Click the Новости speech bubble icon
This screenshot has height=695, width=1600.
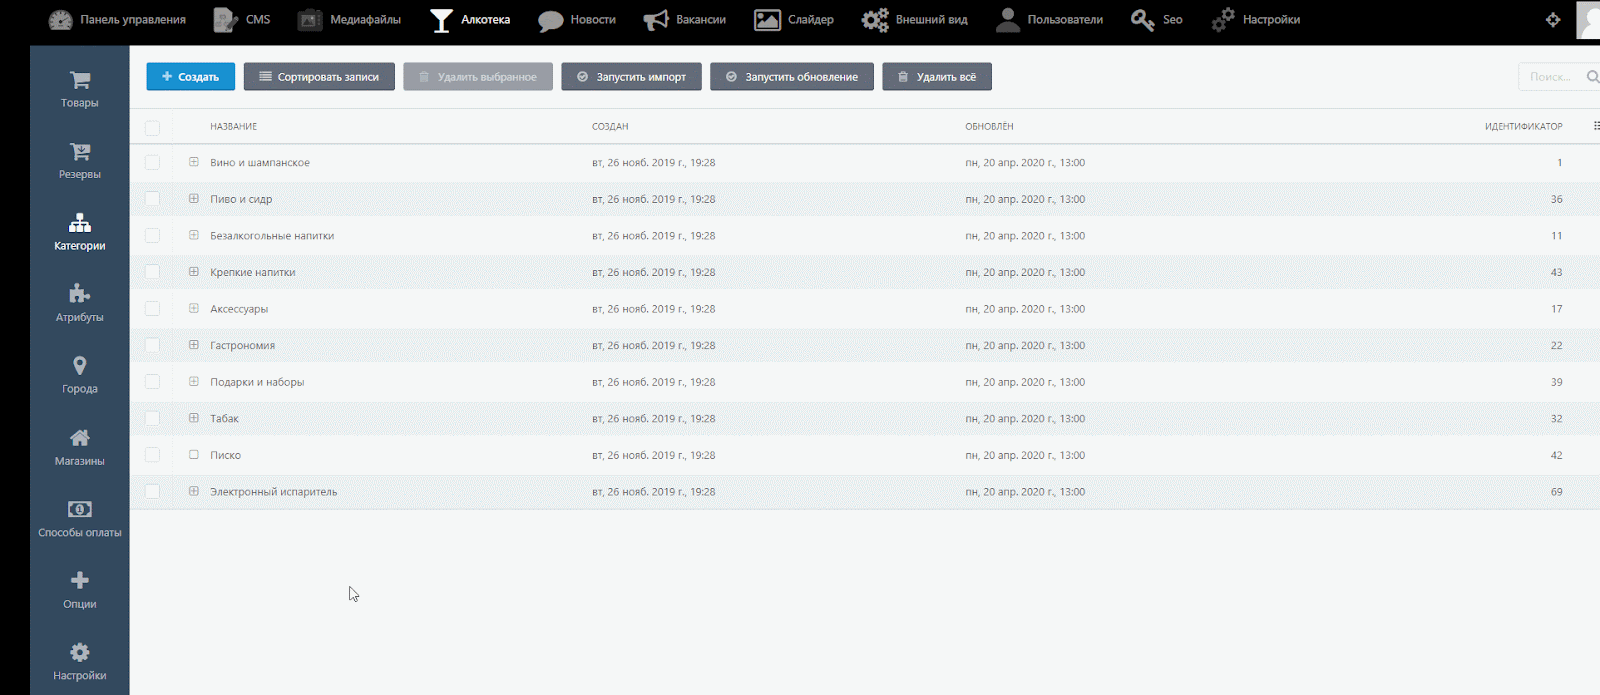pyautogui.click(x=550, y=21)
